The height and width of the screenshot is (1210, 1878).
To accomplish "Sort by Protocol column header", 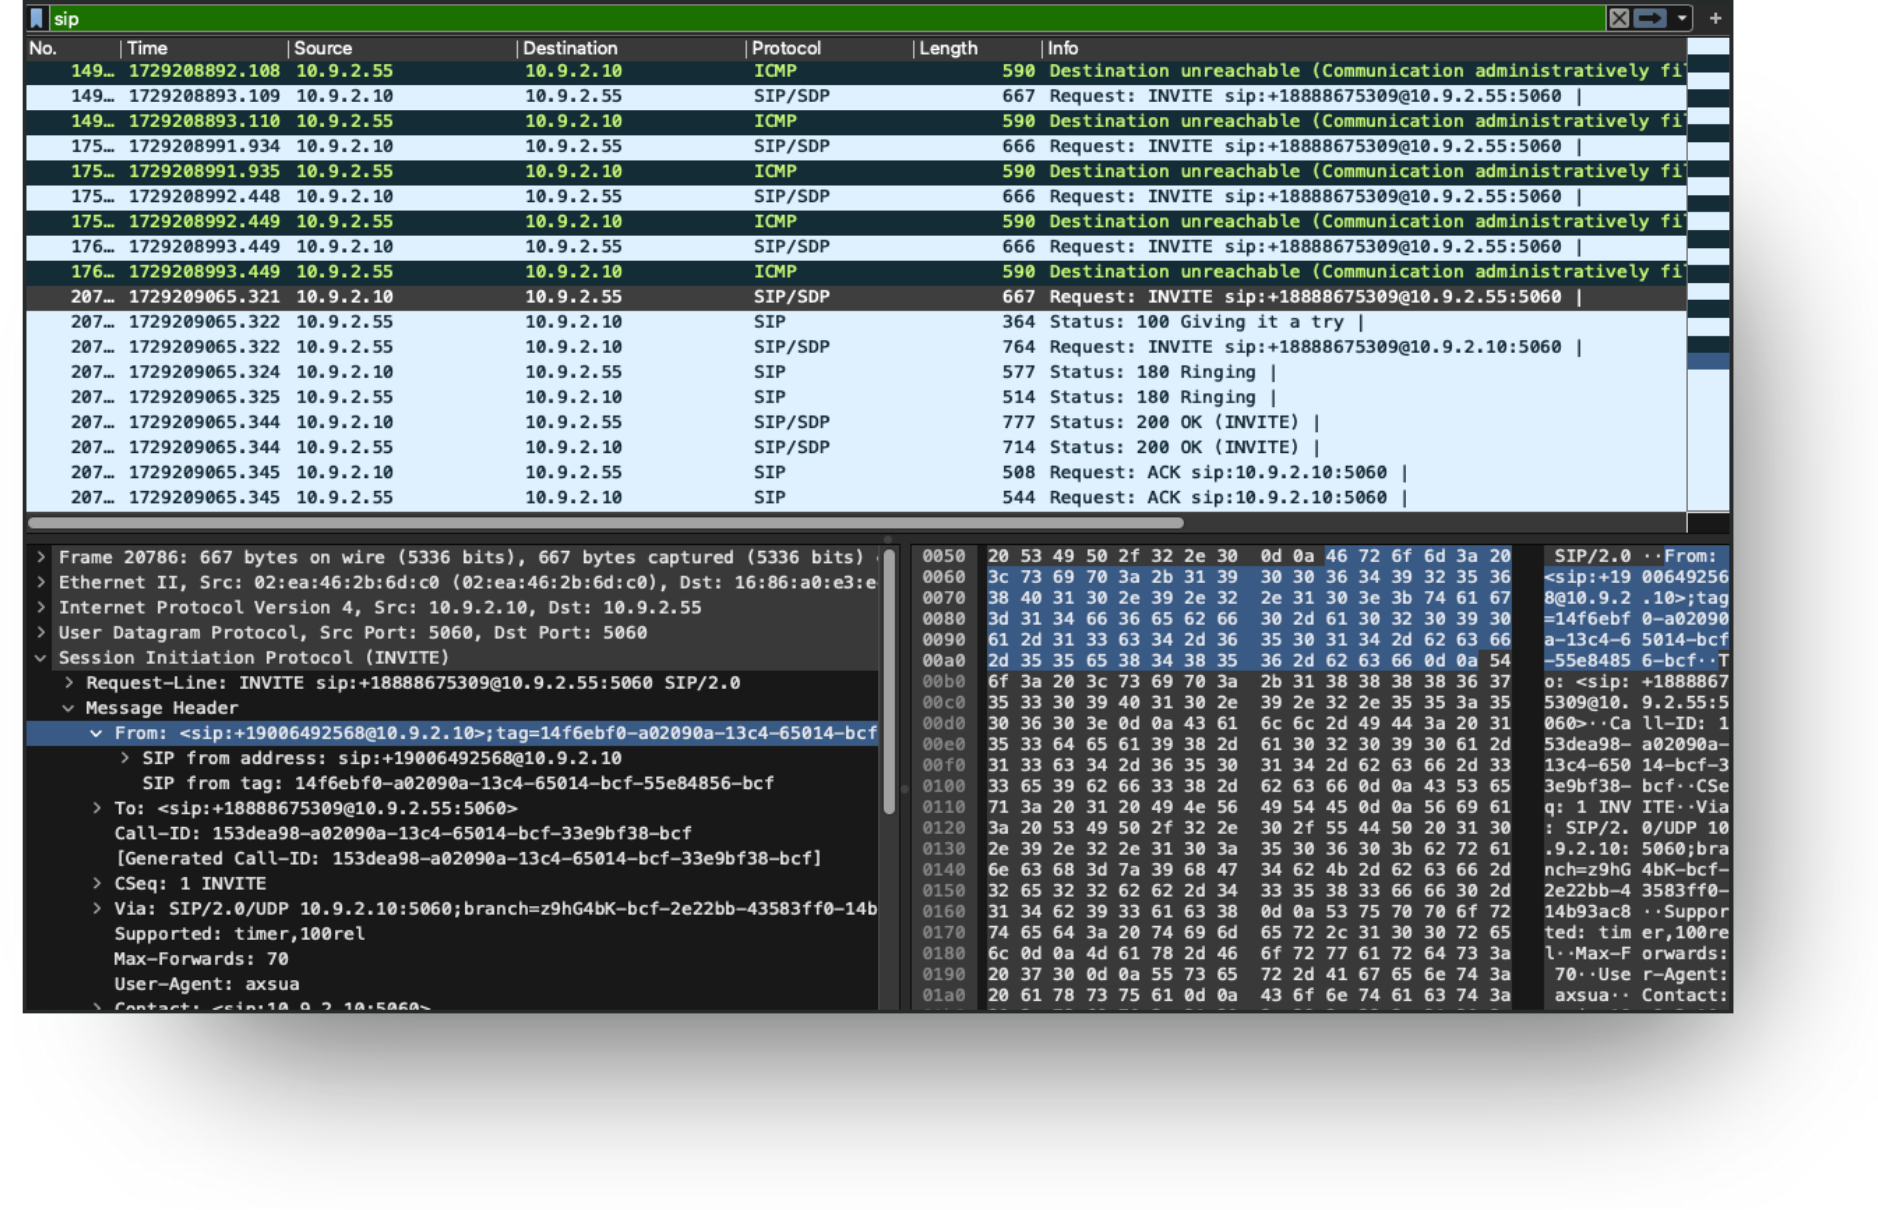I will pos(830,48).
